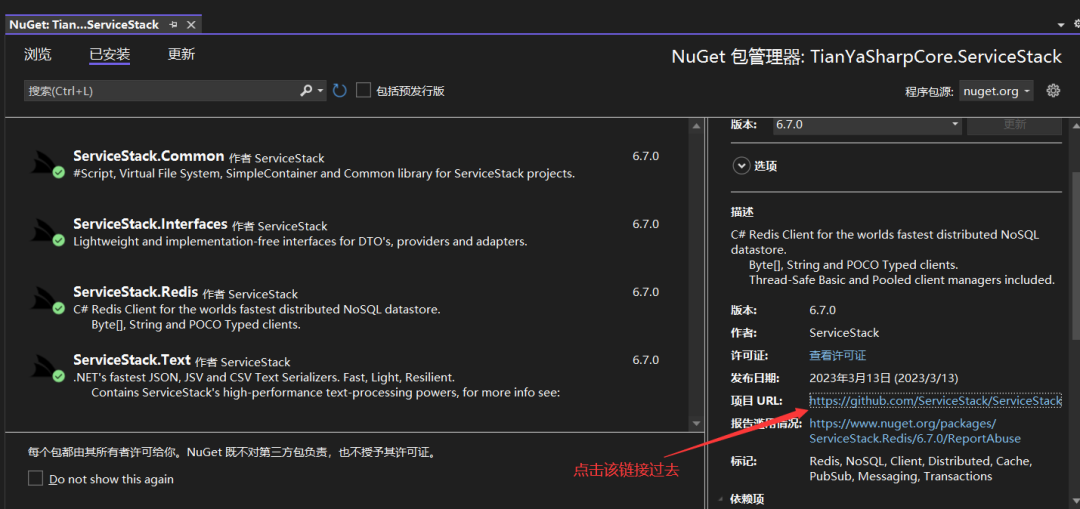Expand the 依赖项 section
The width and height of the screenshot is (1080, 509).
(720, 499)
